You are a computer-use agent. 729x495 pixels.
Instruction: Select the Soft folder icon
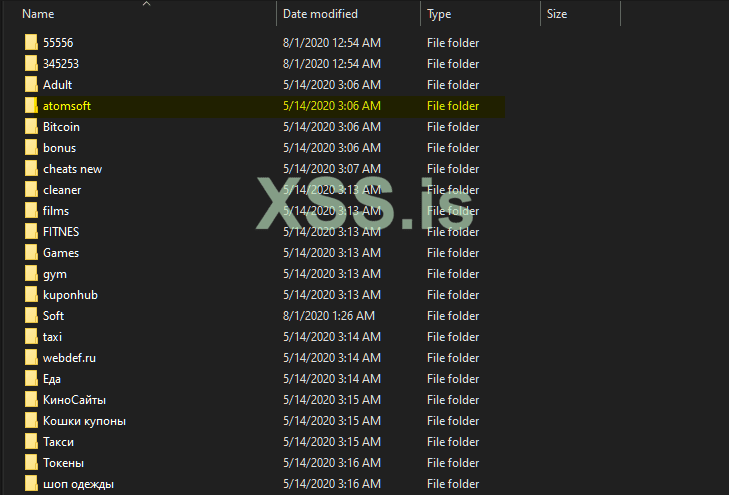click(32, 316)
